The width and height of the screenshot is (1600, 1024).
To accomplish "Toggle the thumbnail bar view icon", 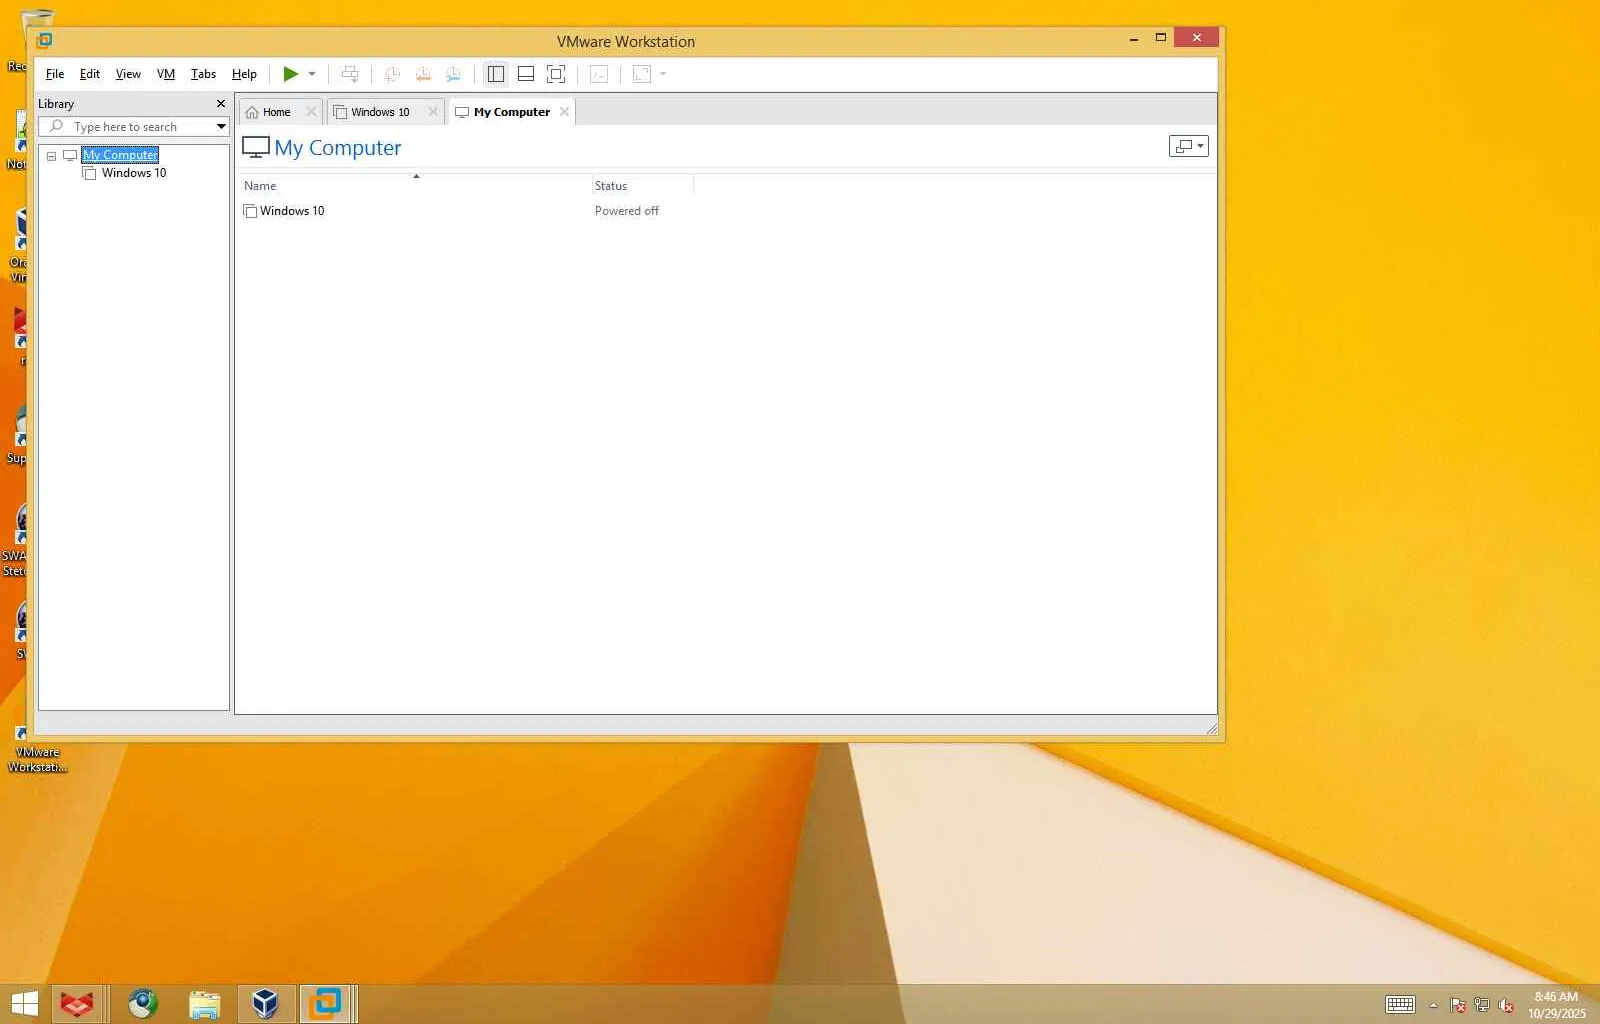I will tap(526, 74).
